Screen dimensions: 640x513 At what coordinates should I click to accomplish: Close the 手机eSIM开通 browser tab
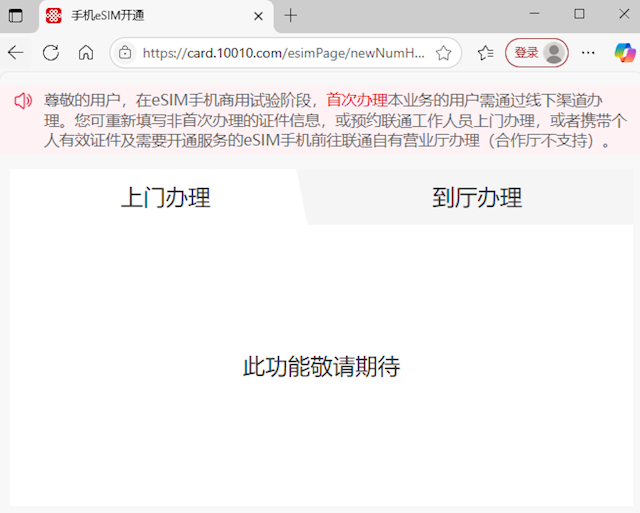coord(258,16)
